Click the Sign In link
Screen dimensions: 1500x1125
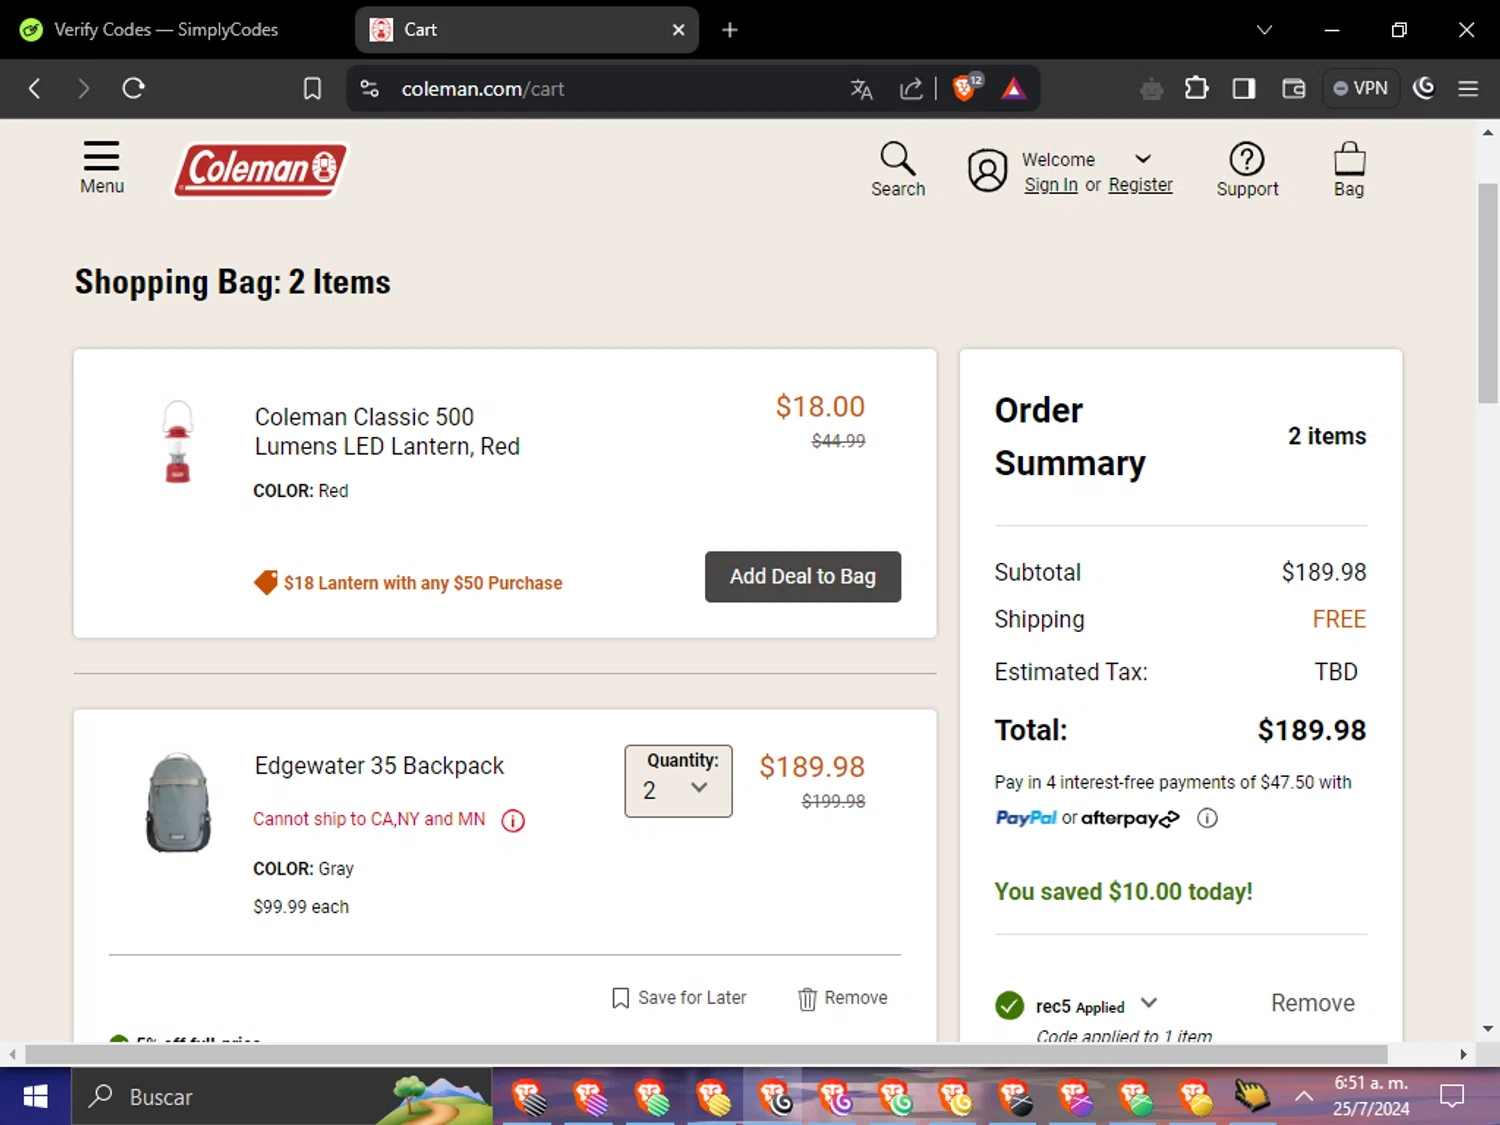click(x=1051, y=185)
